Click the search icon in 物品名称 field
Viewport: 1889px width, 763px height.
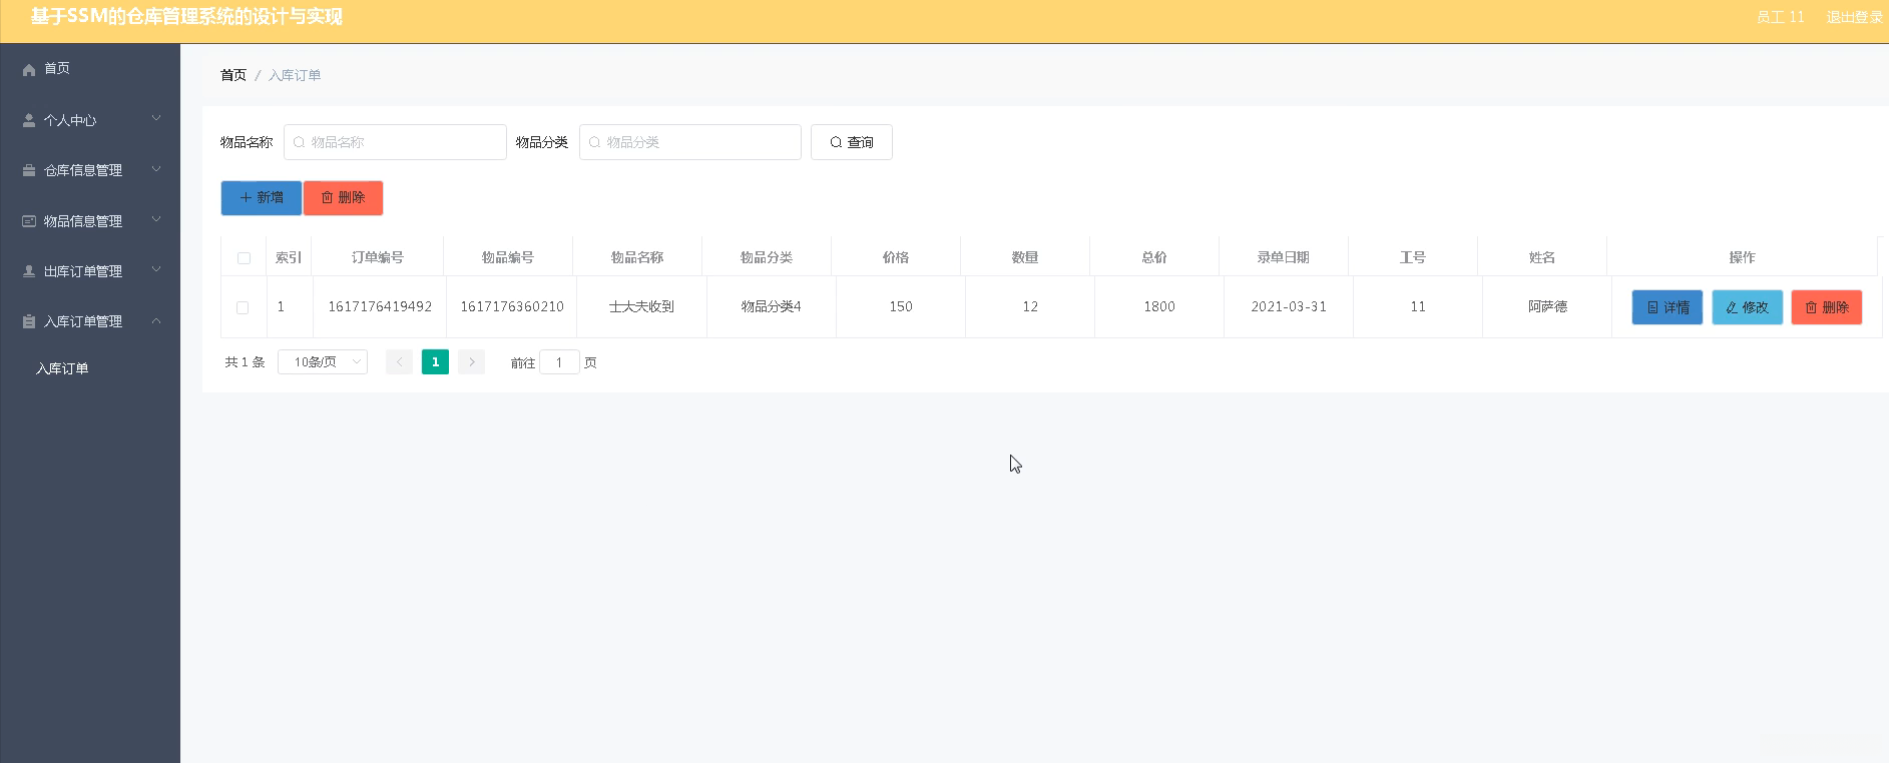click(x=299, y=142)
